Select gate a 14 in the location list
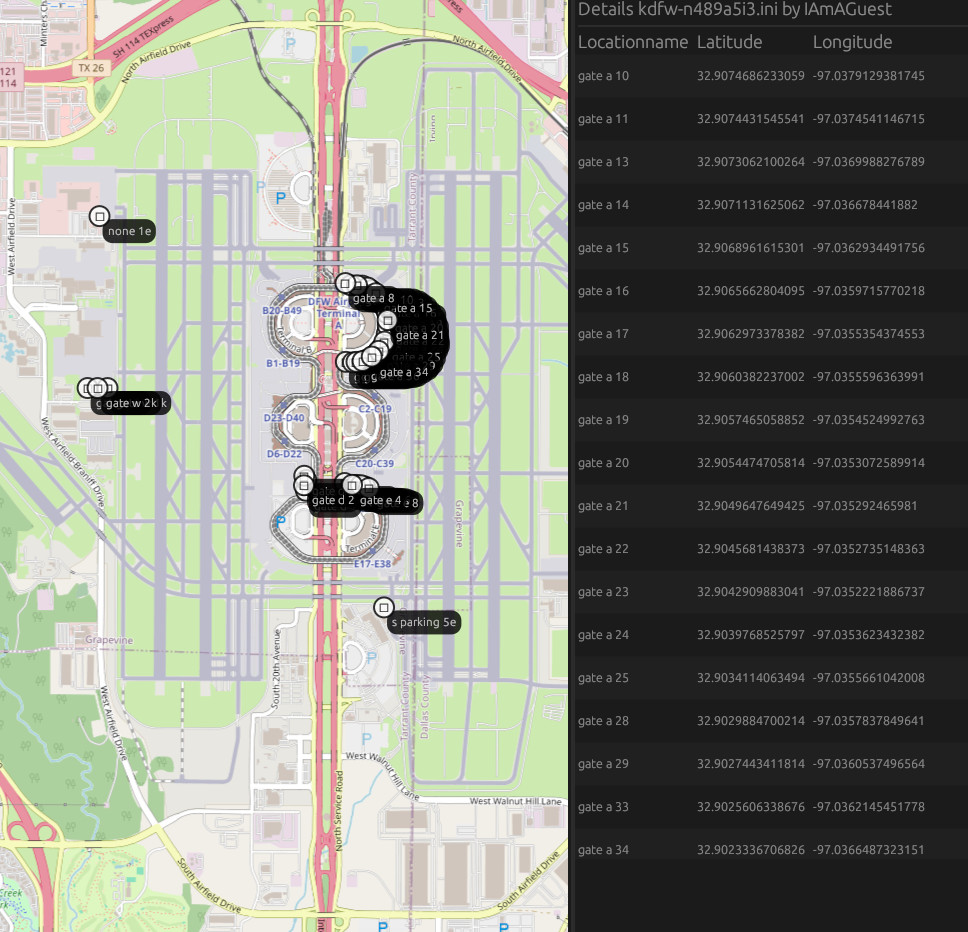The height and width of the screenshot is (932, 968). pyautogui.click(x=772, y=205)
